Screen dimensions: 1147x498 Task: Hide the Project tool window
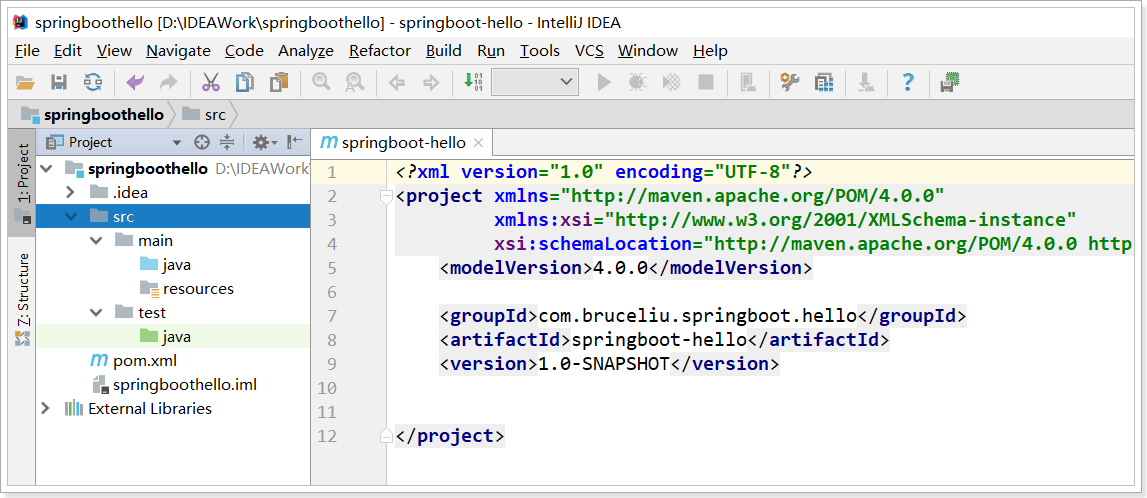(295, 142)
